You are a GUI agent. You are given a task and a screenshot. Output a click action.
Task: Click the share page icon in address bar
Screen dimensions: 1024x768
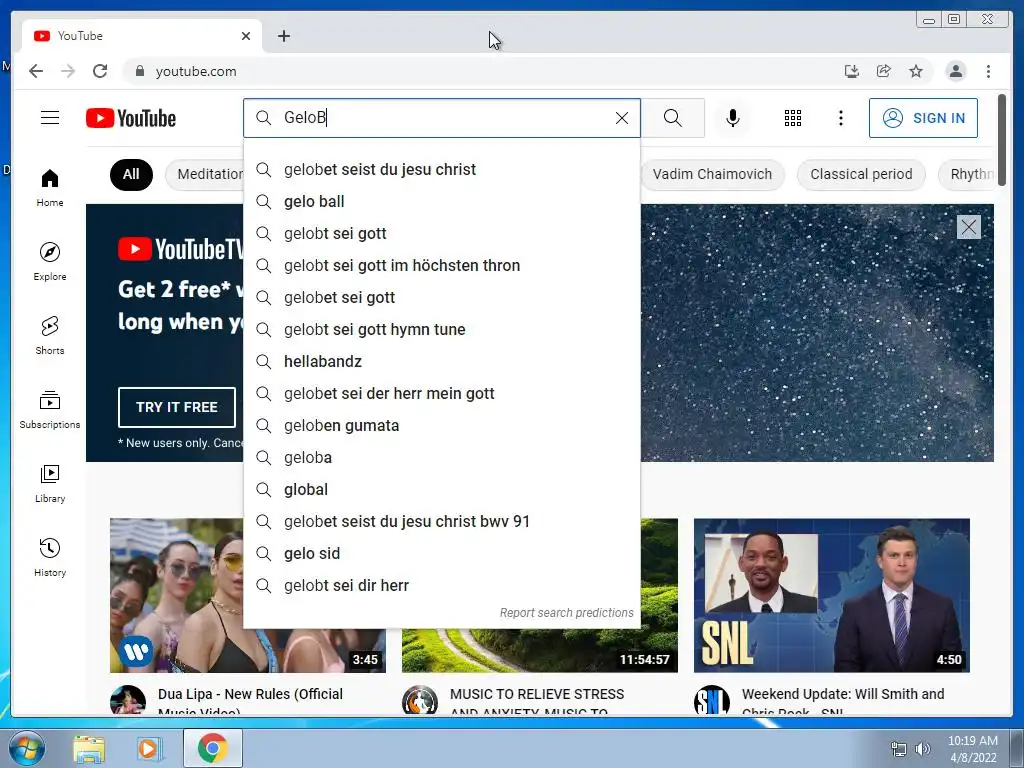point(884,71)
